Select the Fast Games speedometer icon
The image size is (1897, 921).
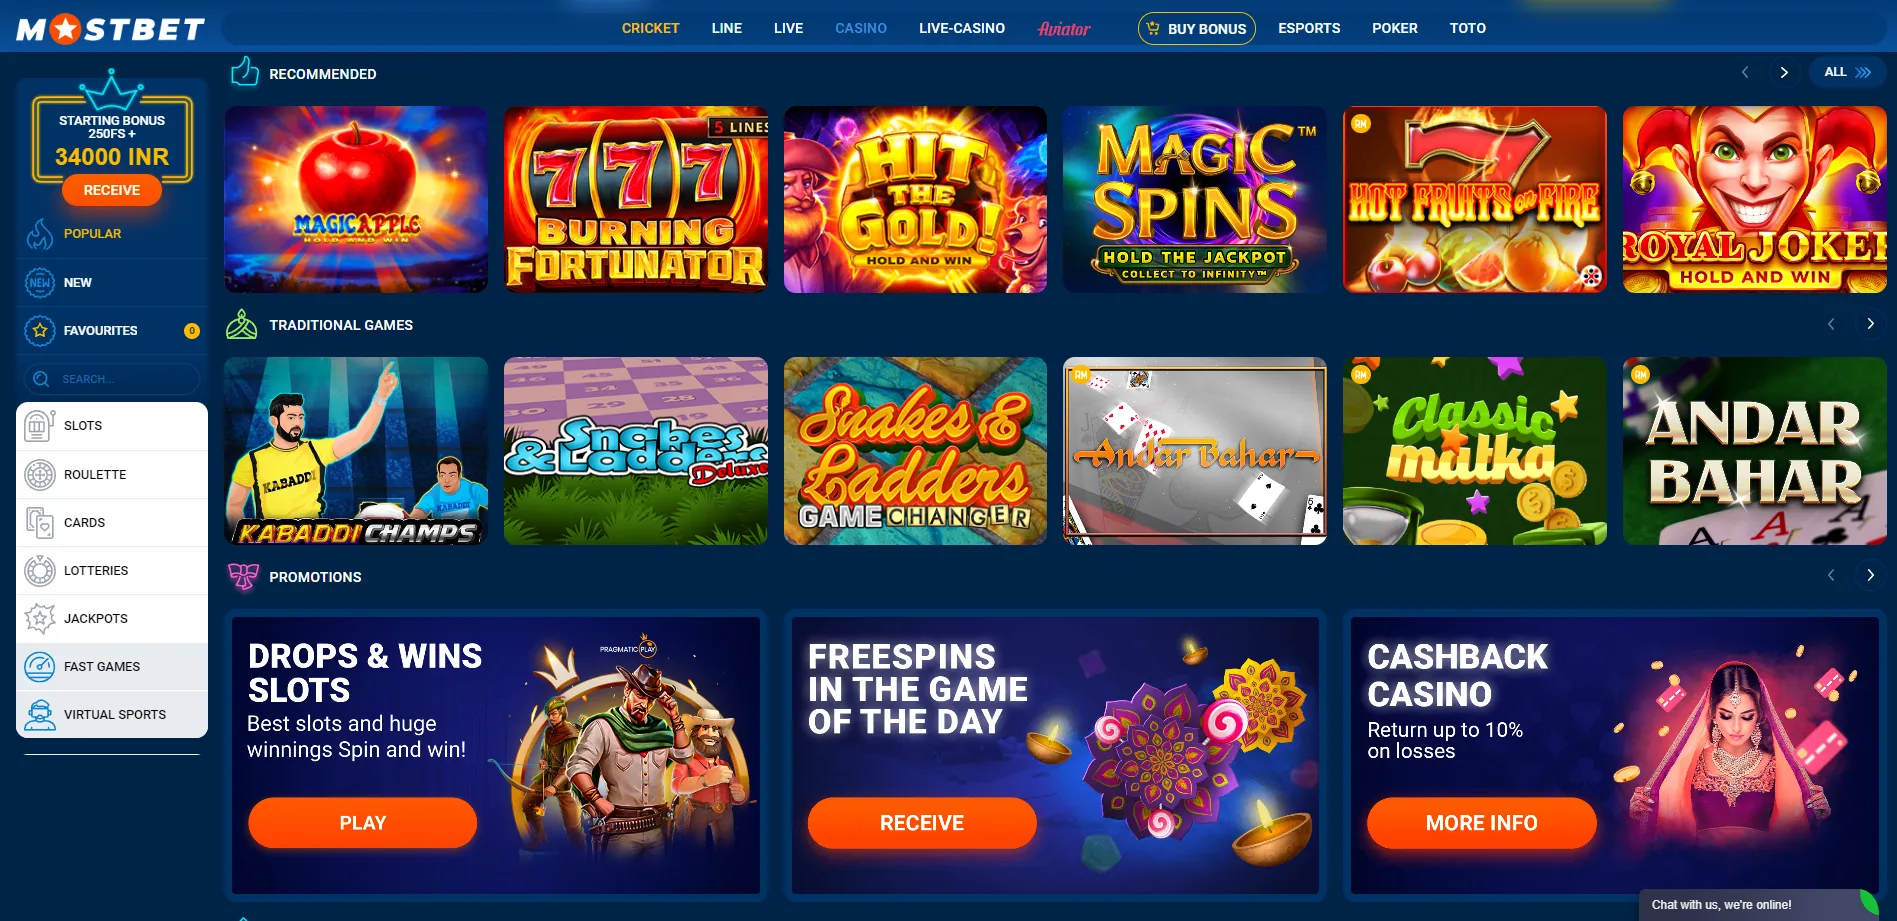coord(39,666)
